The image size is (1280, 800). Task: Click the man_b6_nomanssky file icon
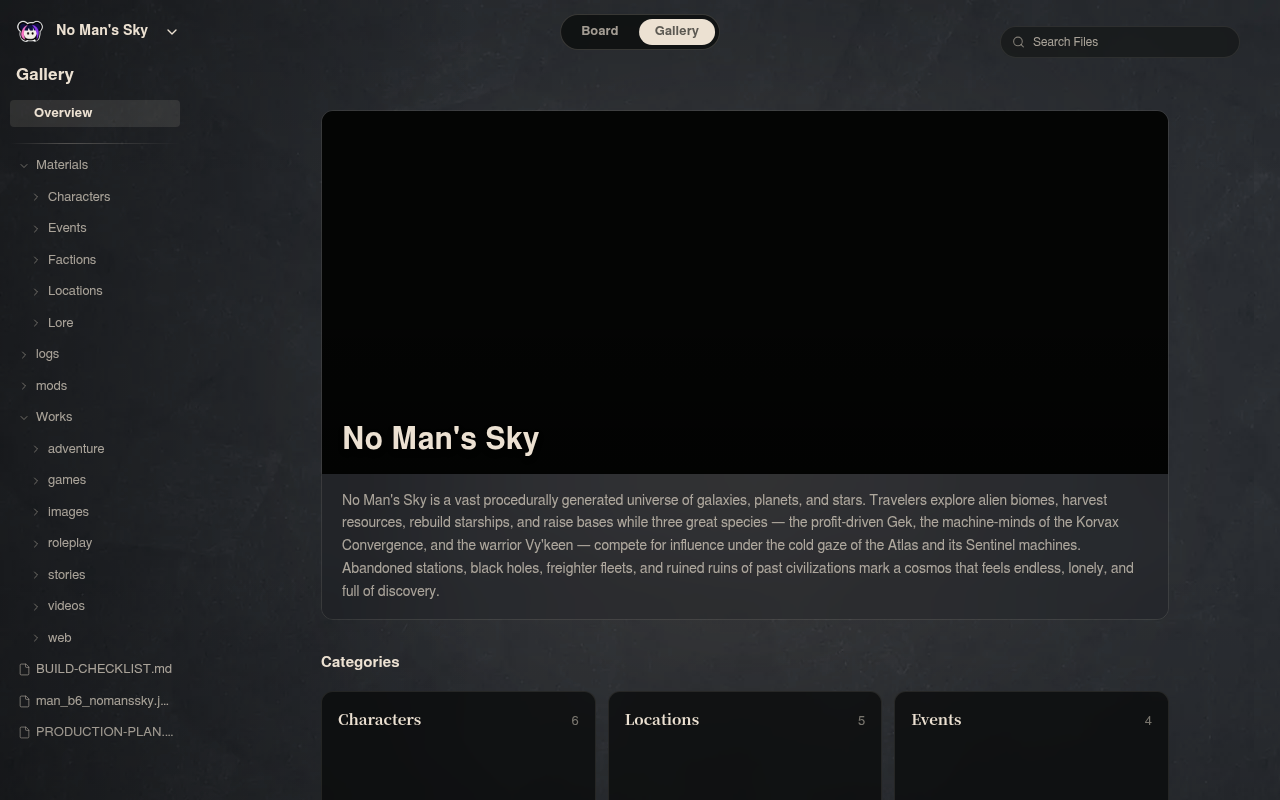[x=25, y=701]
